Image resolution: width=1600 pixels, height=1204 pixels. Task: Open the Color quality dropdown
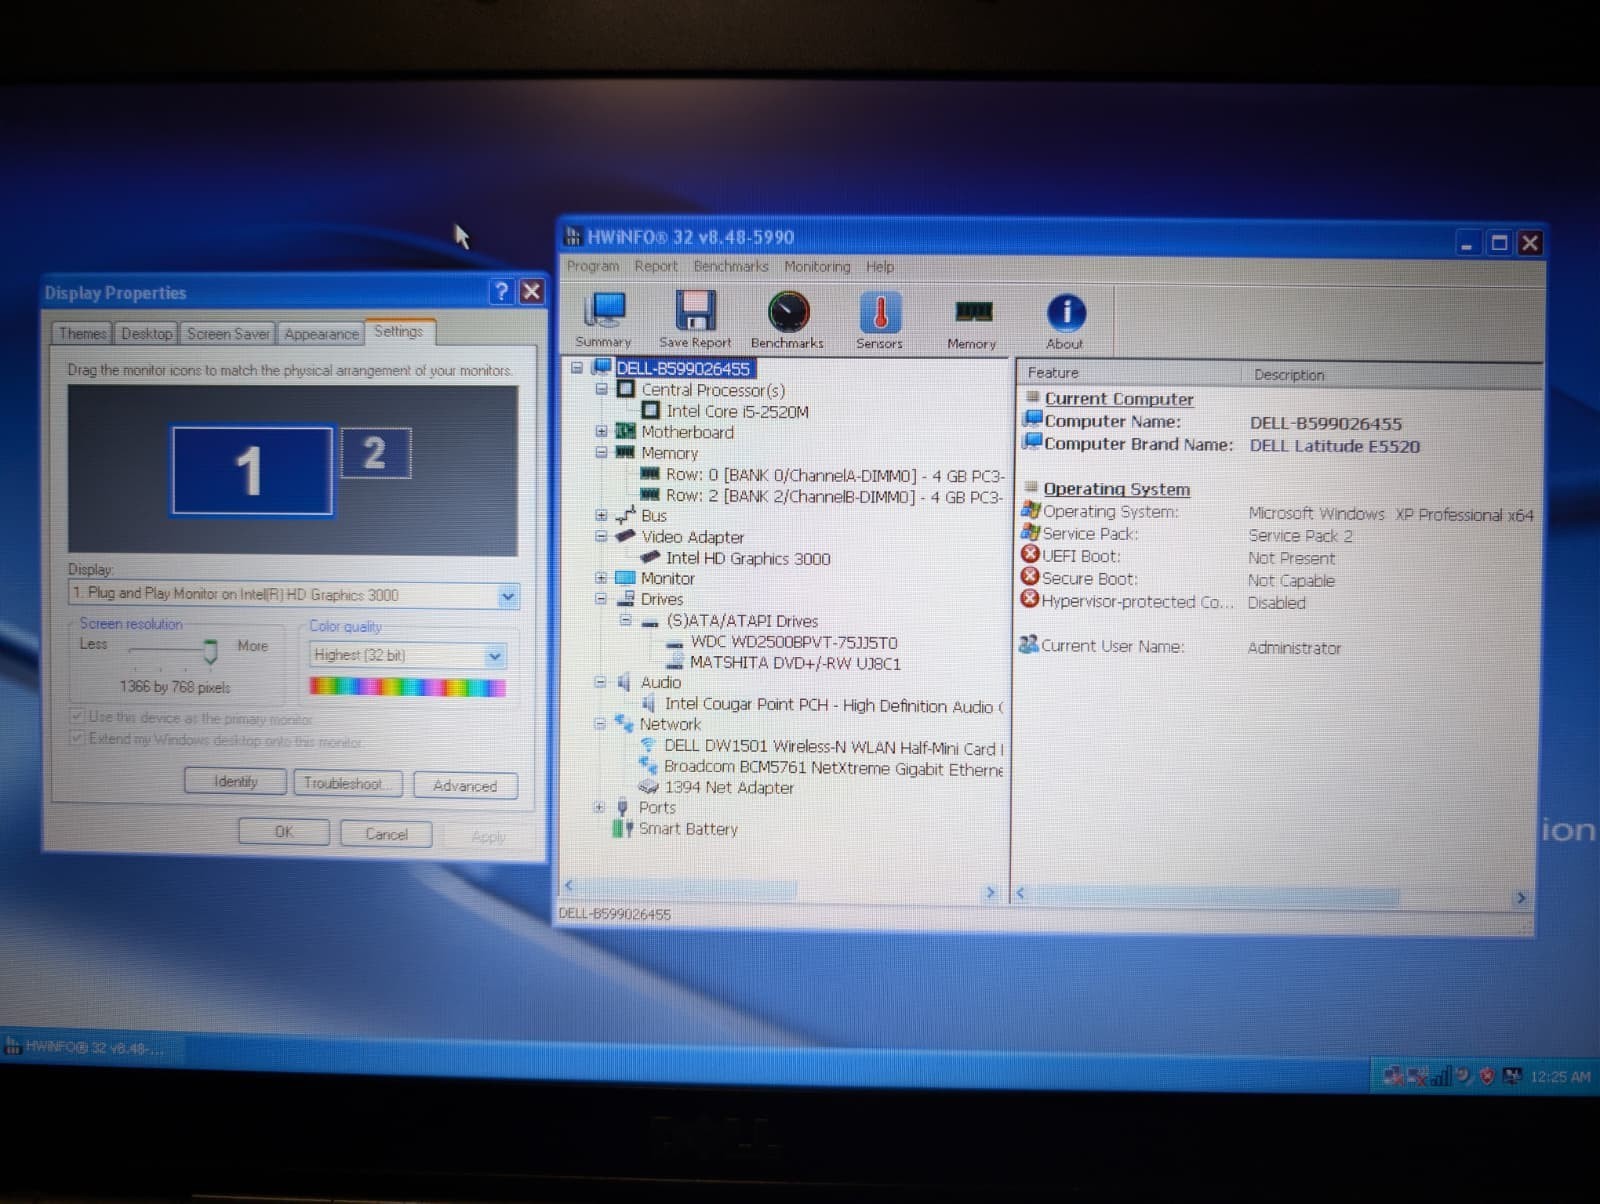(494, 656)
